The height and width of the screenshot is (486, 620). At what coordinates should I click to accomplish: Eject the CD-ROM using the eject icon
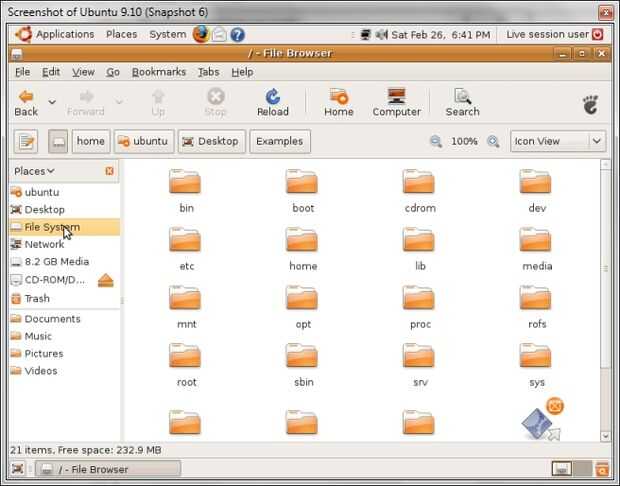[x=106, y=280]
